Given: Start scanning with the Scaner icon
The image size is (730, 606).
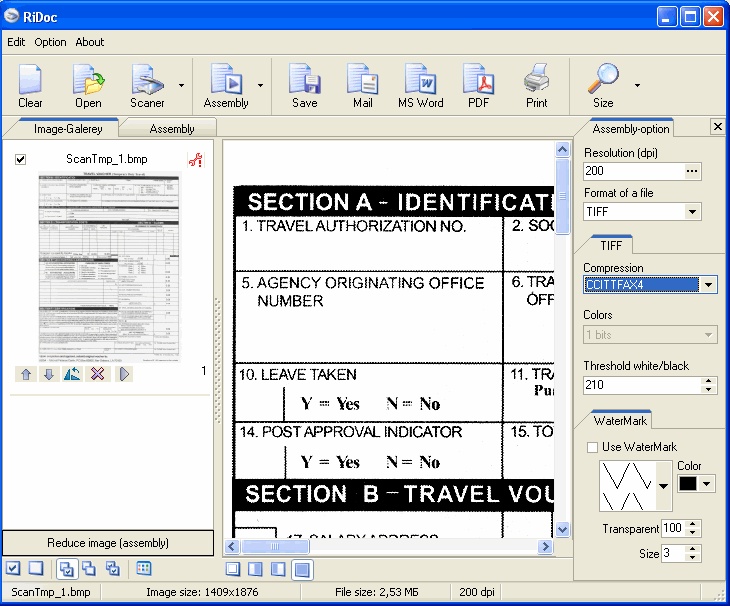Looking at the screenshot, I should click(148, 85).
